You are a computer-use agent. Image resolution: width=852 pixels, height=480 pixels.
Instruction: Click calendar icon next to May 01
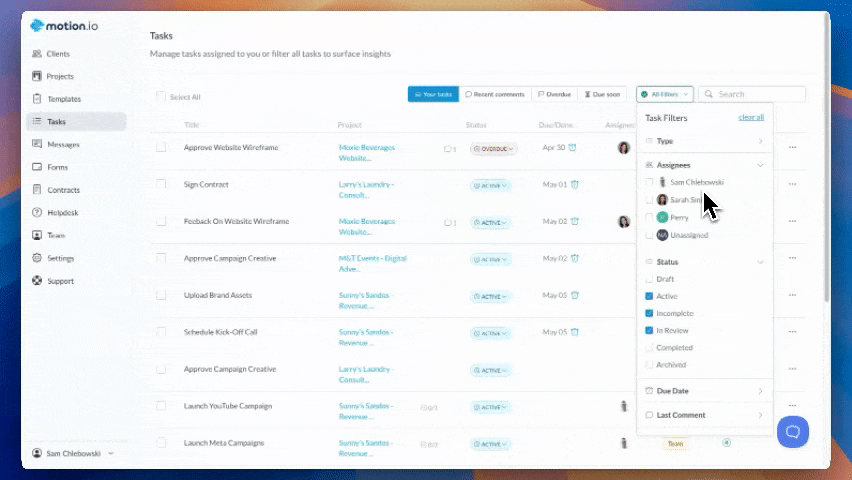click(x=575, y=184)
